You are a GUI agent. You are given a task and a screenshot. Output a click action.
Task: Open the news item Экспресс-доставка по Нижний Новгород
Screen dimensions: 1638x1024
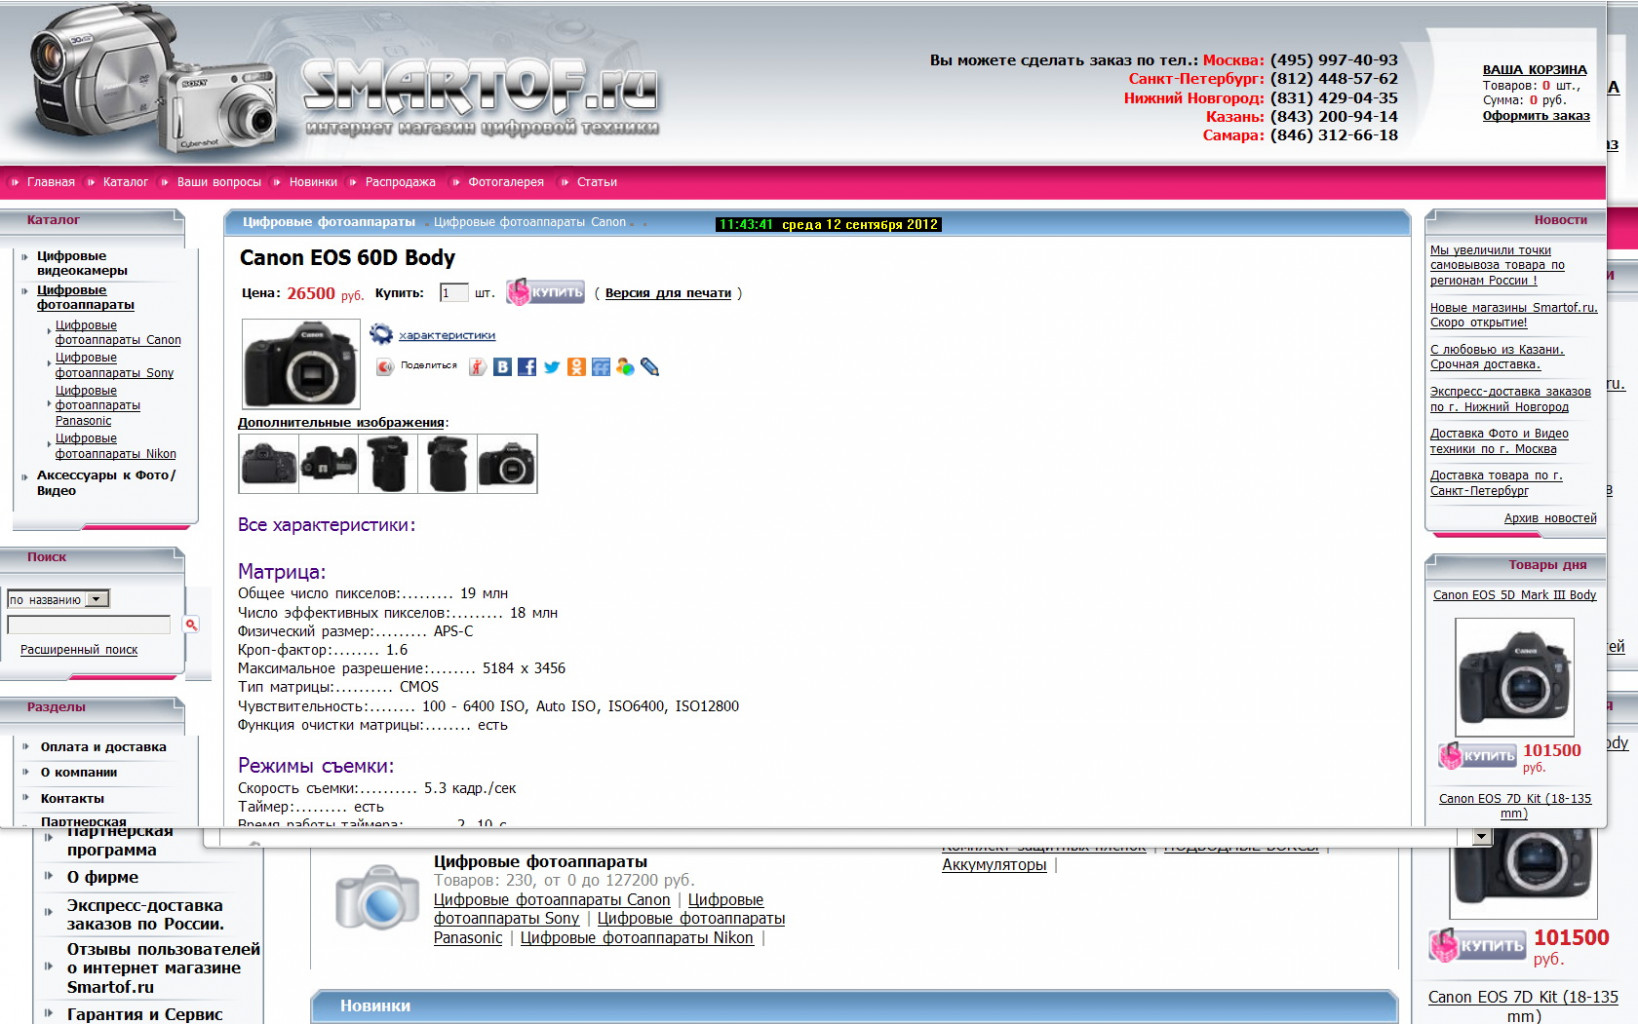click(1510, 399)
